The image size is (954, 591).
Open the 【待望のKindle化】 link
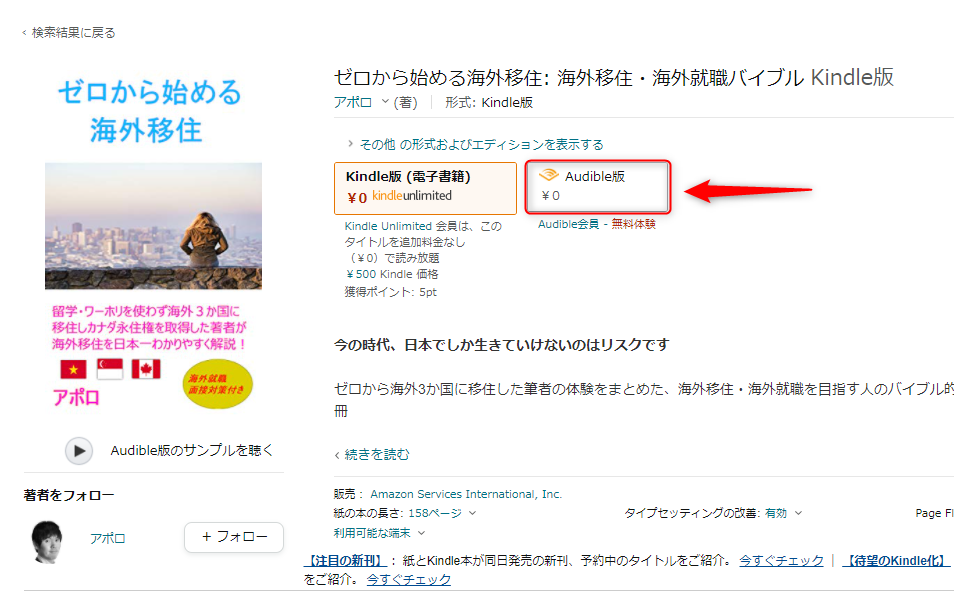pos(895,561)
